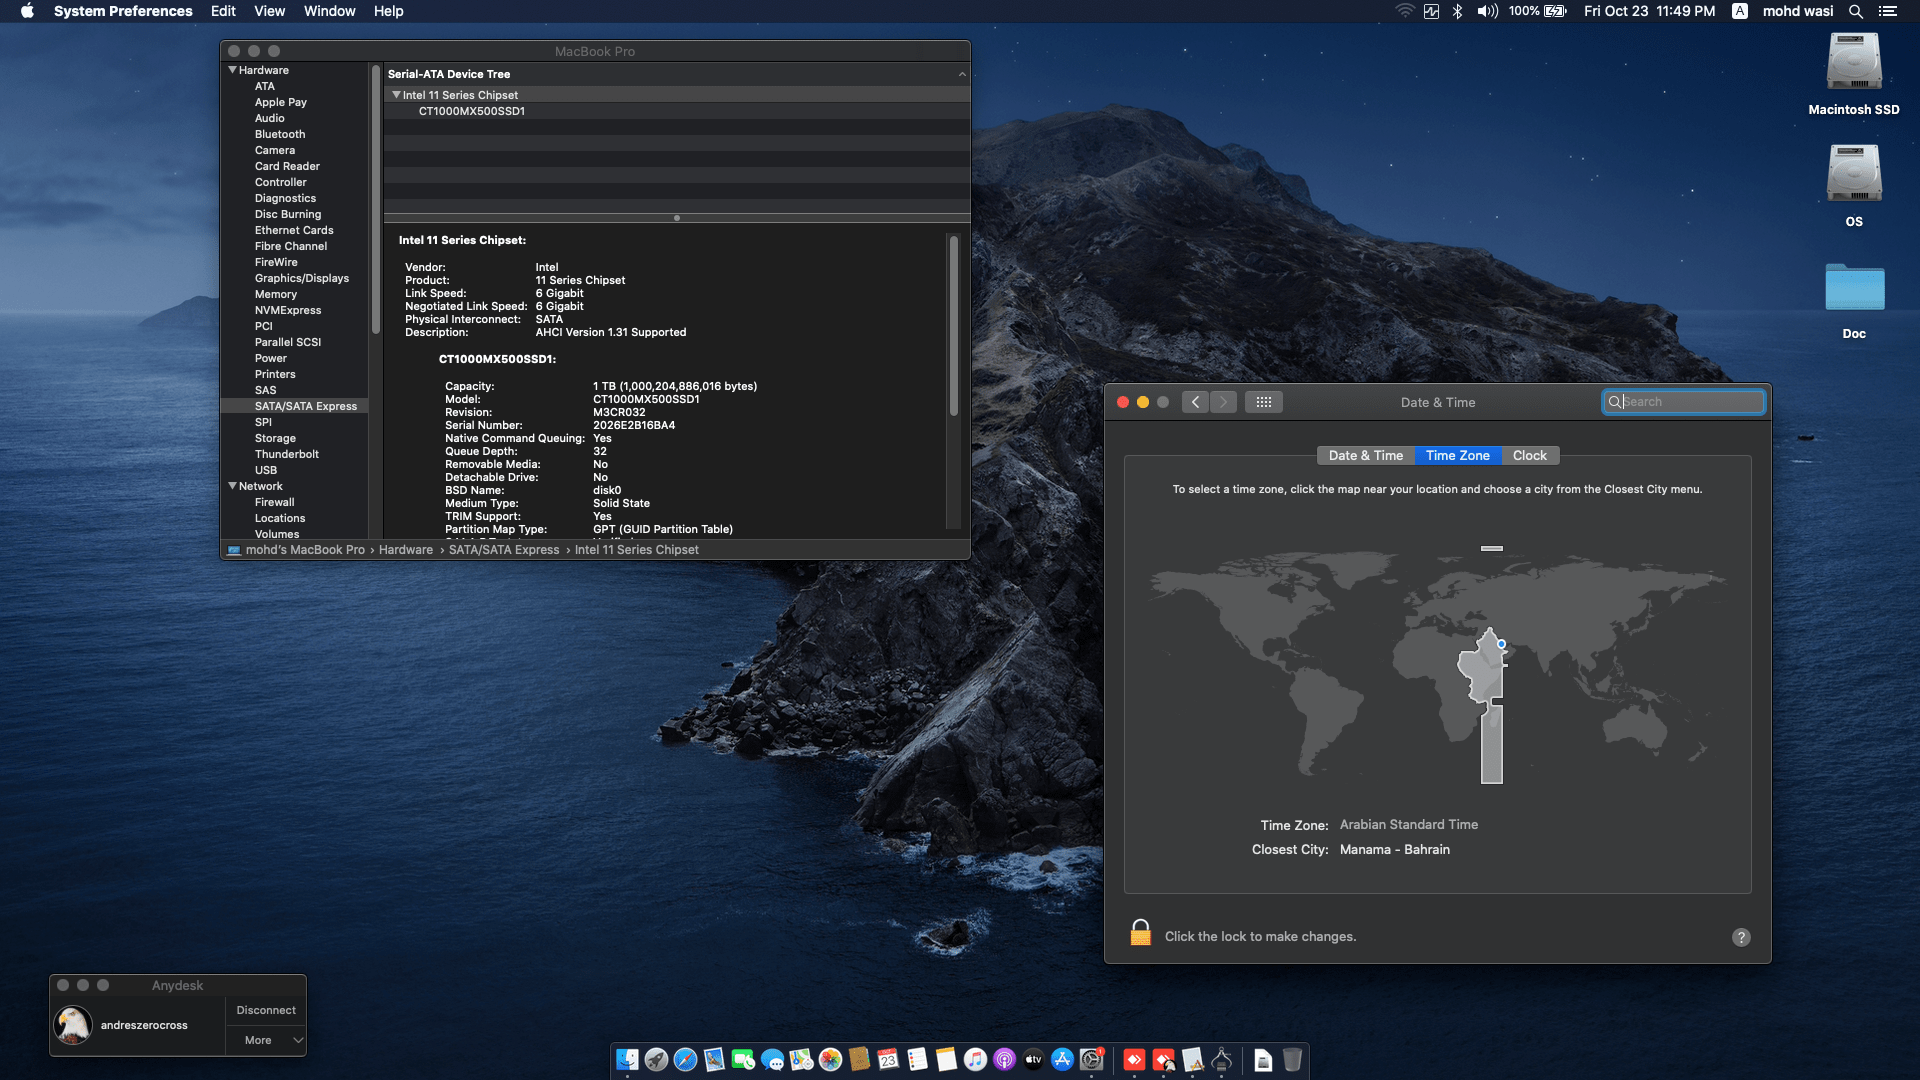
Task: Open Messages from the Dock
Action: 772,1060
